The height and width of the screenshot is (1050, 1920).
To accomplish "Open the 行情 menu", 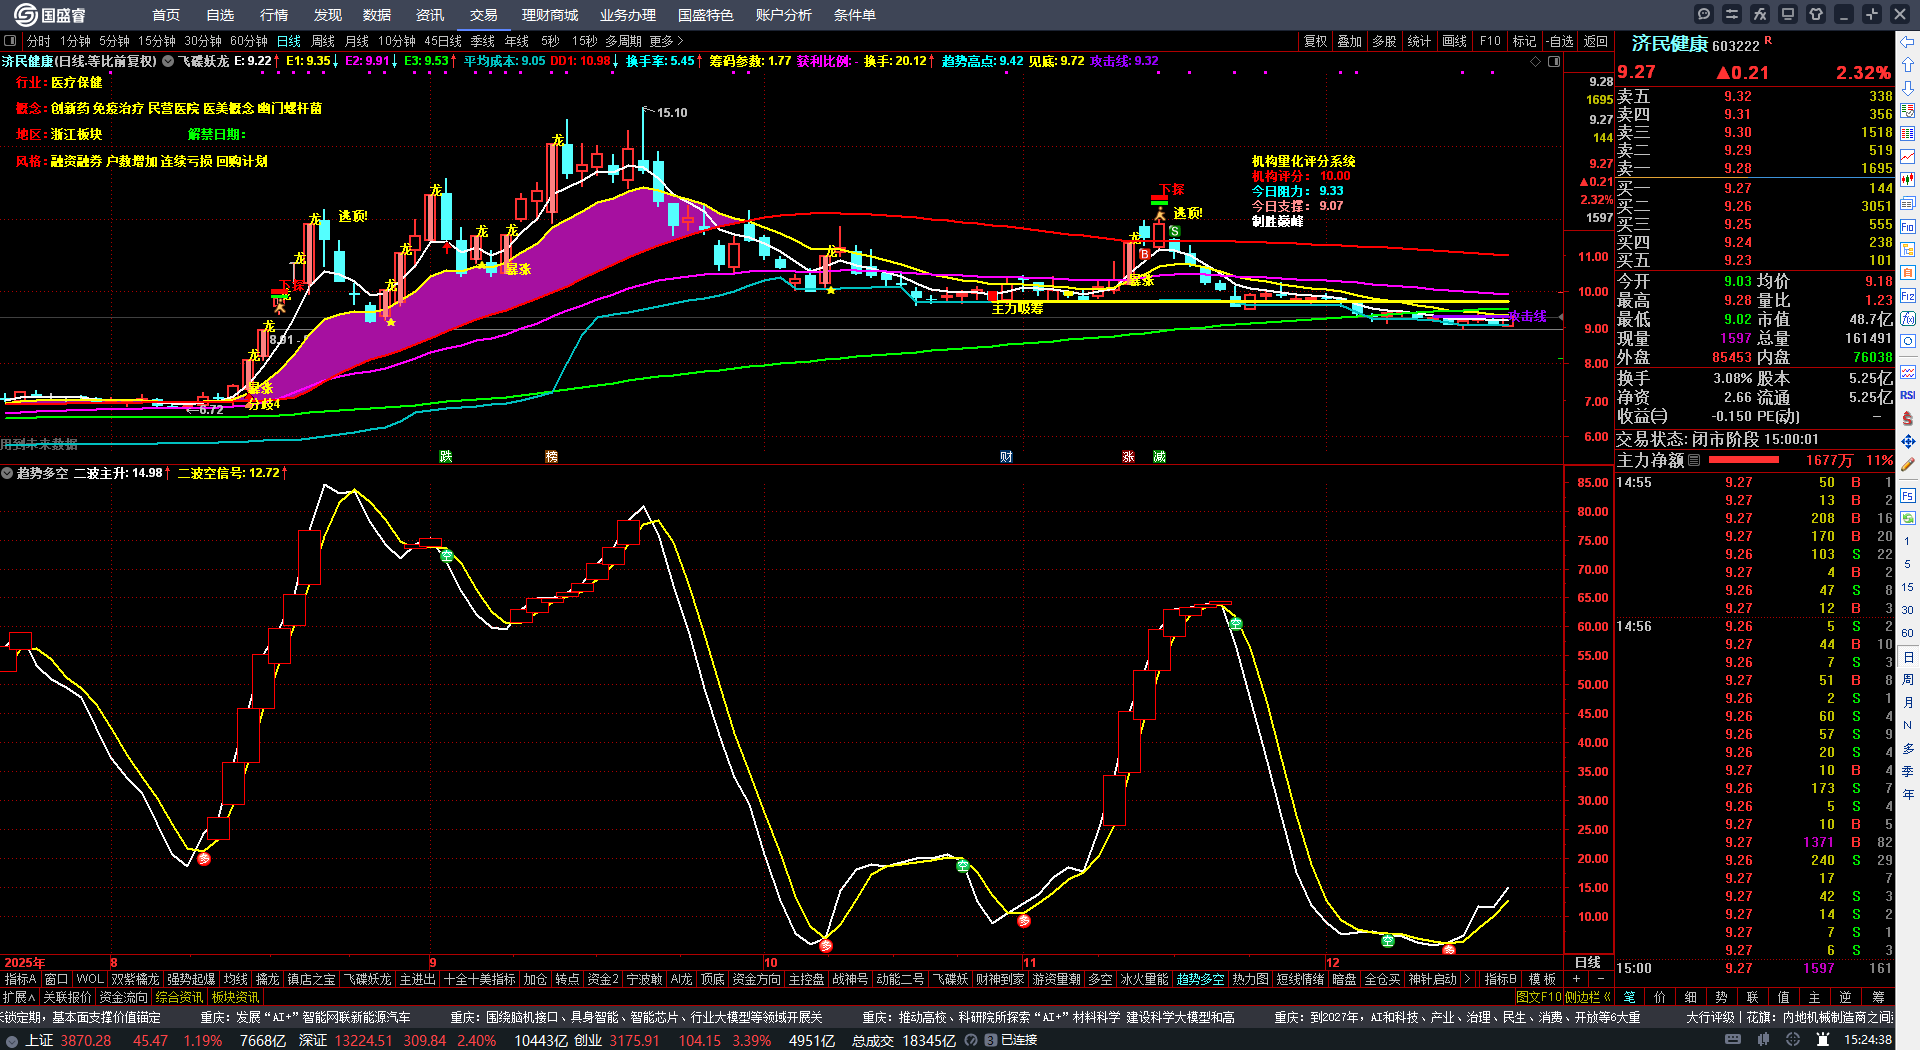I will pyautogui.click(x=274, y=15).
